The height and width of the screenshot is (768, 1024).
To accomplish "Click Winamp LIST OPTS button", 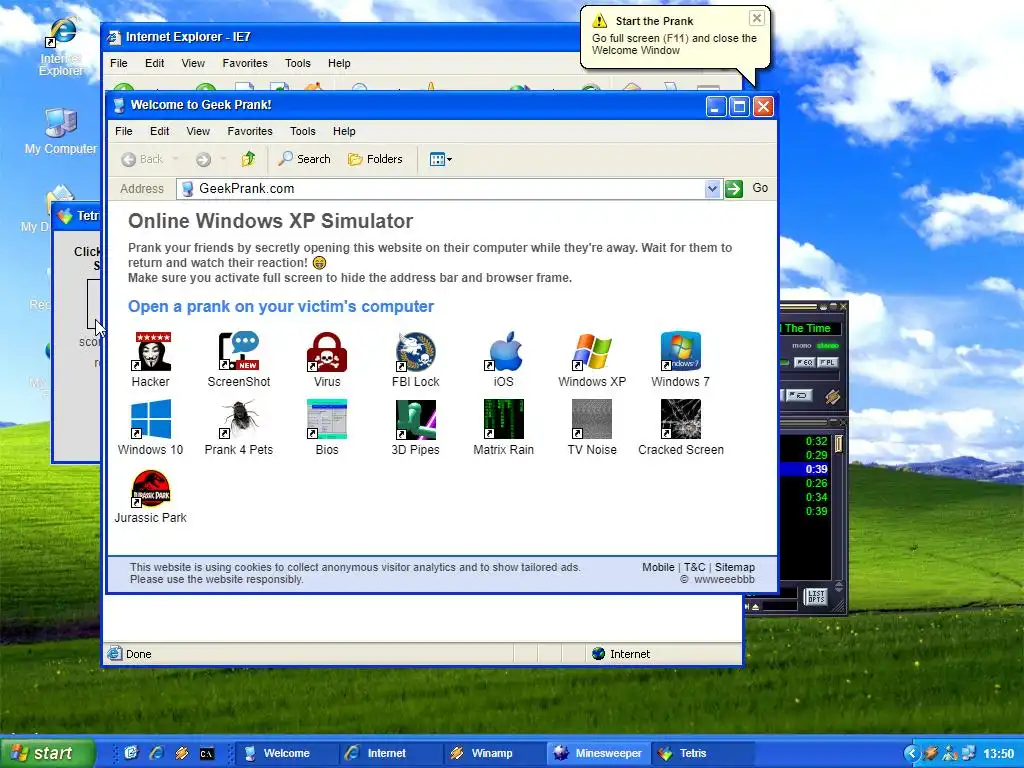I will point(816,596).
